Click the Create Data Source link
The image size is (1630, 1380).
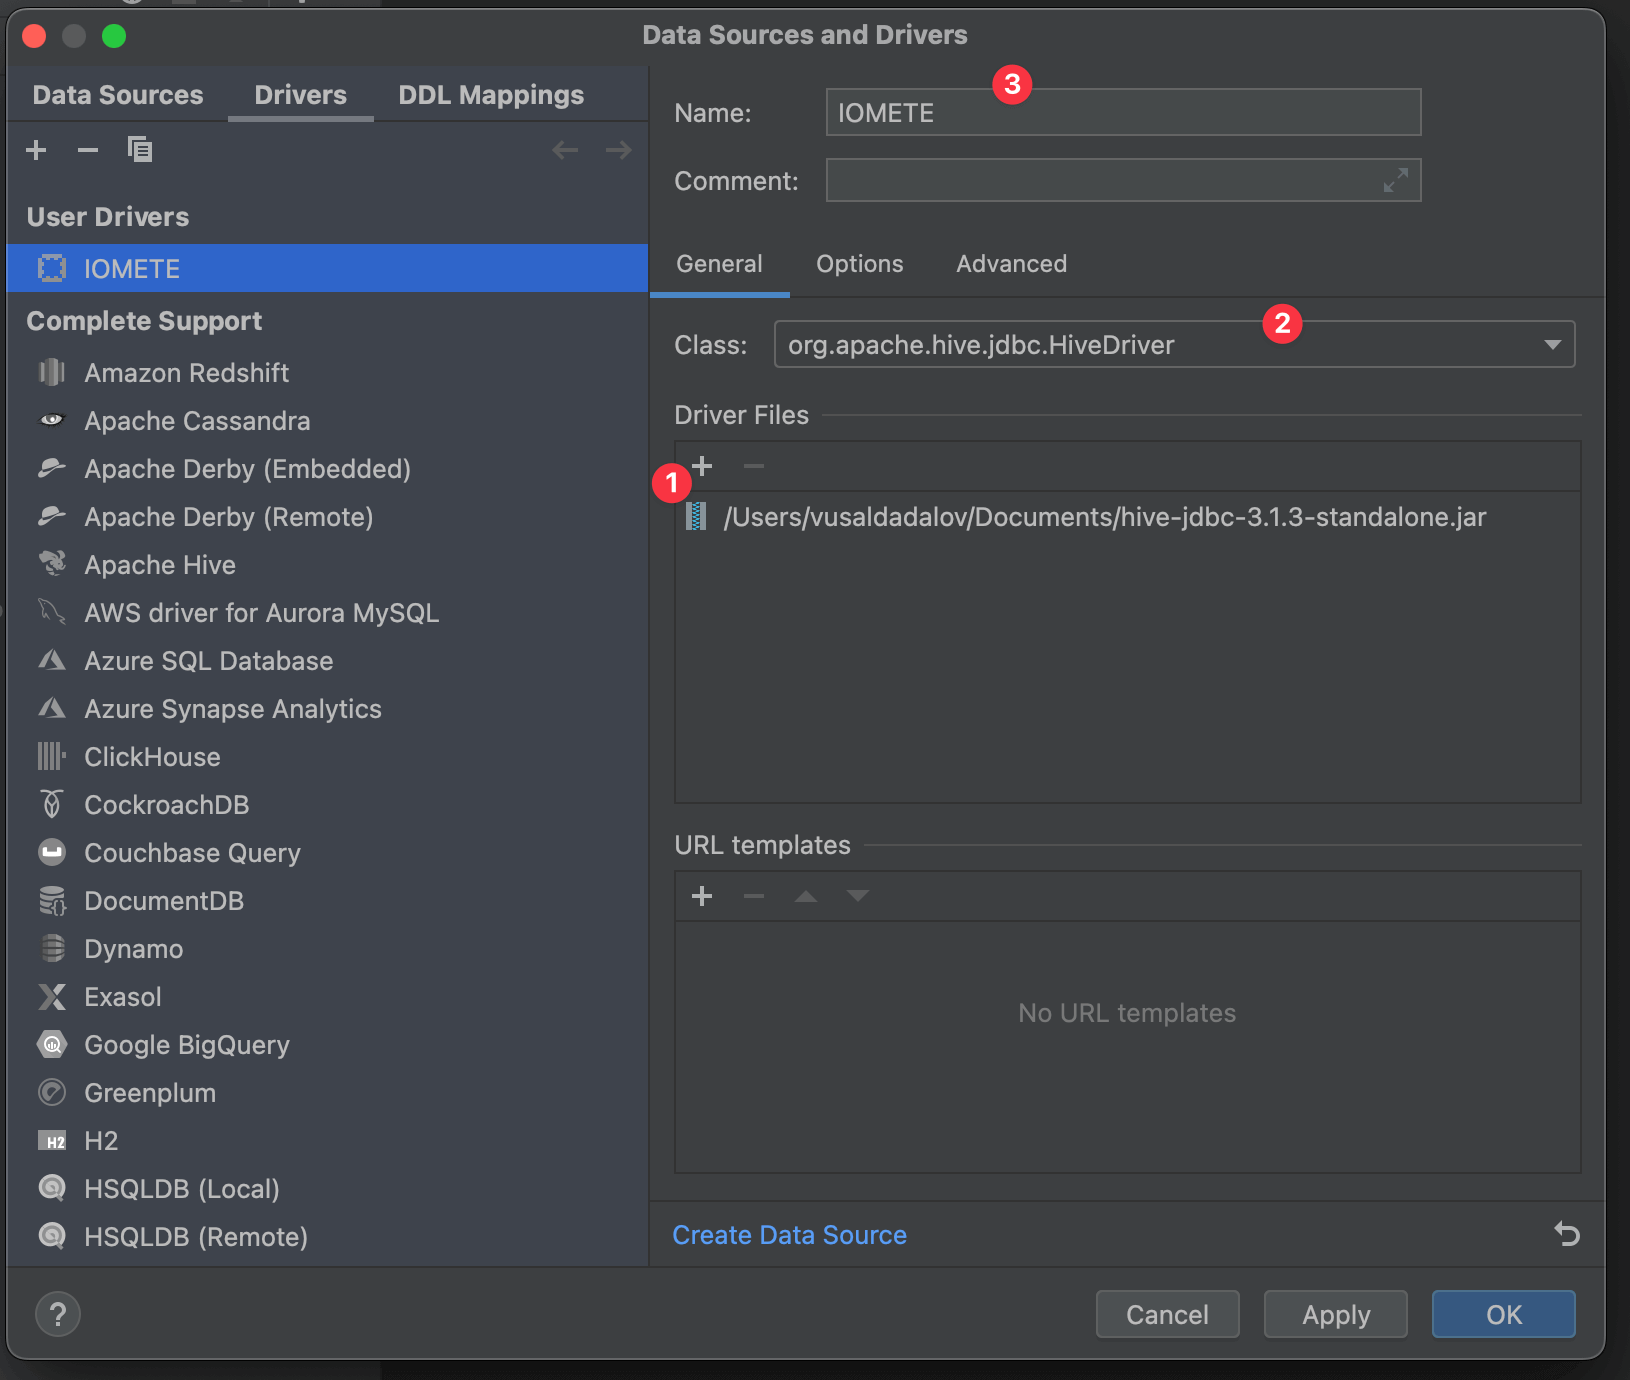point(790,1235)
